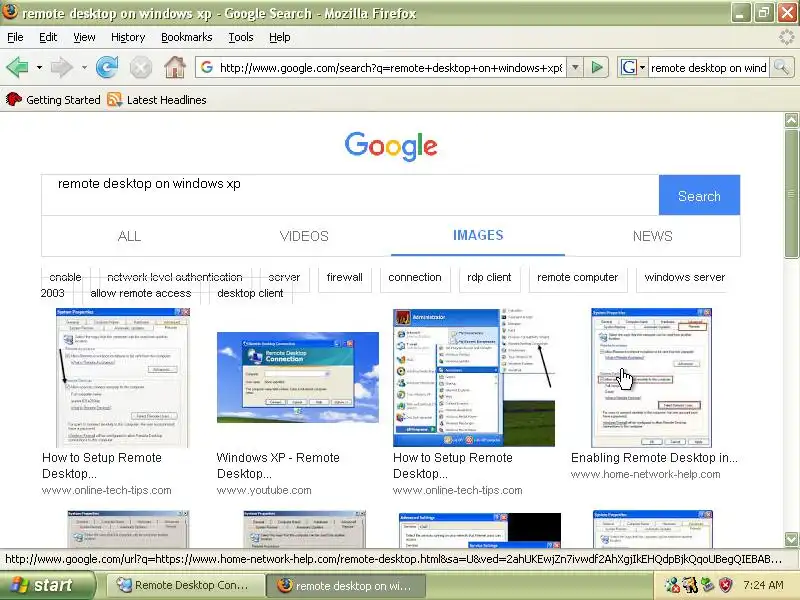Click the Getting Started bookmark label

[x=63, y=100]
